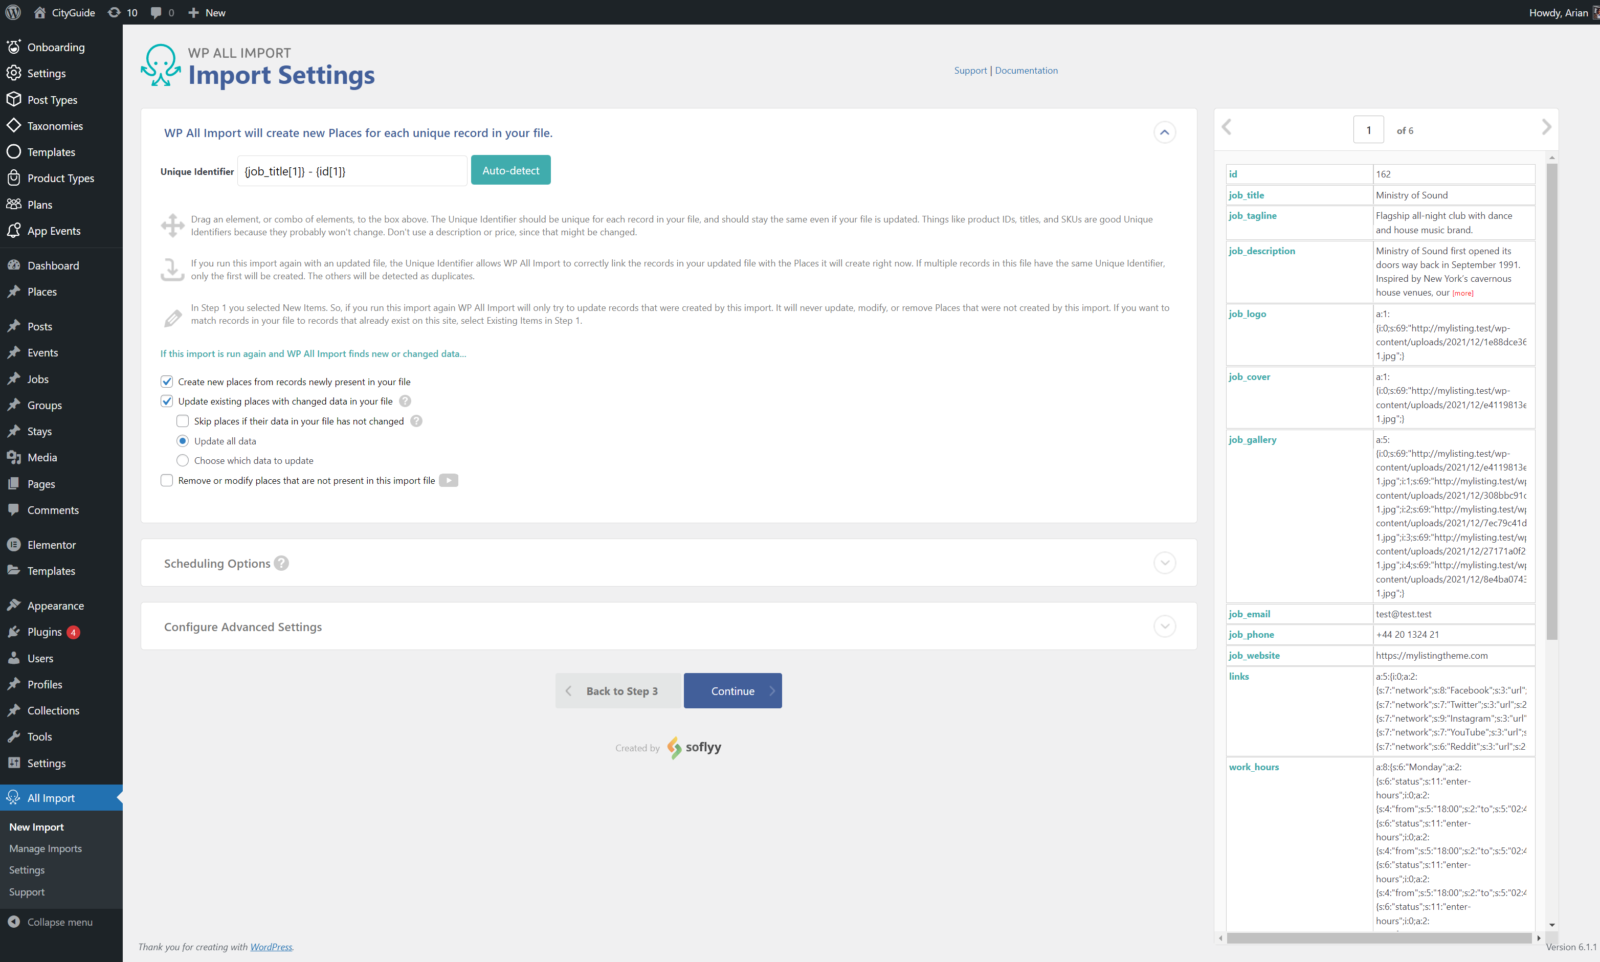Select 'Choose which data to update' radio
The height and width of the screenshot is (962, 1600).
tap(183, 460)
